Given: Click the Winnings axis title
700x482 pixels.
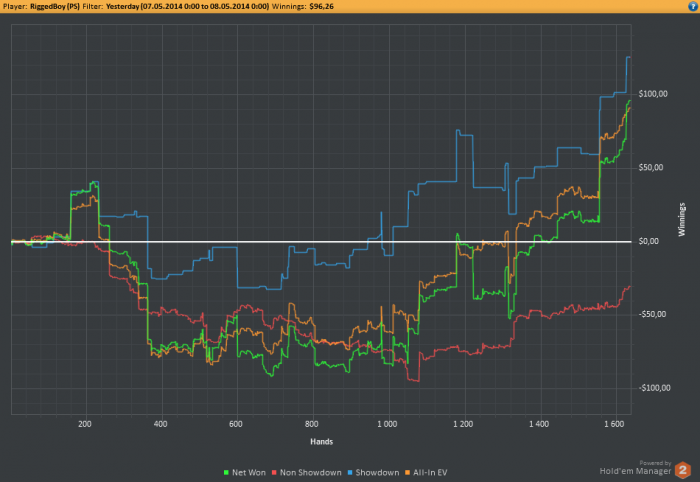Looking at the screenshot, I should click(x=682, y=220).
